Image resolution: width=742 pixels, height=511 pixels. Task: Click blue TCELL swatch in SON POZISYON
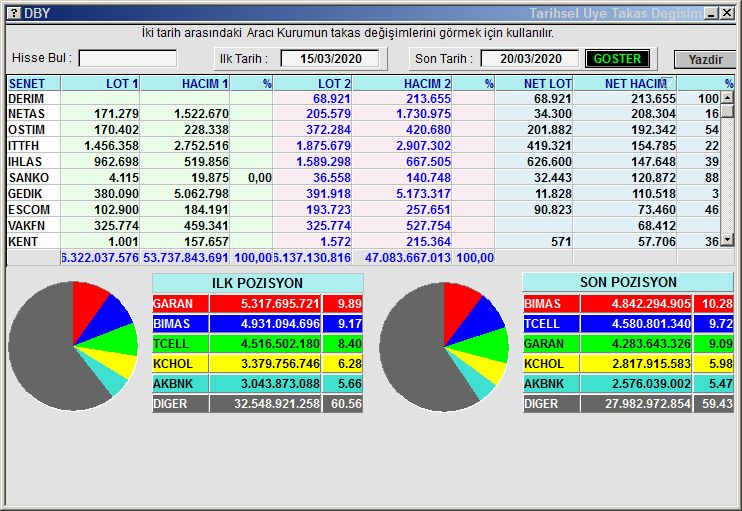coord(551,324)
